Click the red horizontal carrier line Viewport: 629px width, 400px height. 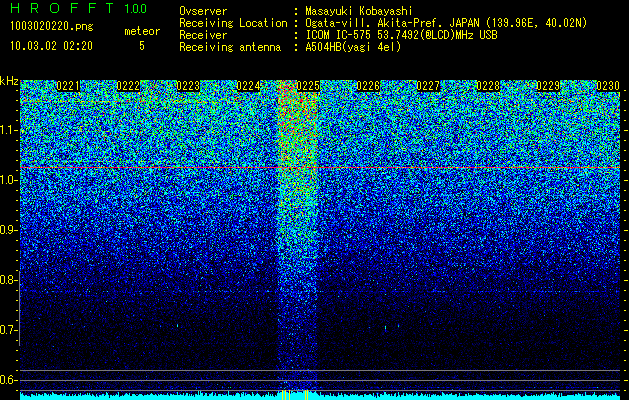pyautogui.click(x=320, y=167)
